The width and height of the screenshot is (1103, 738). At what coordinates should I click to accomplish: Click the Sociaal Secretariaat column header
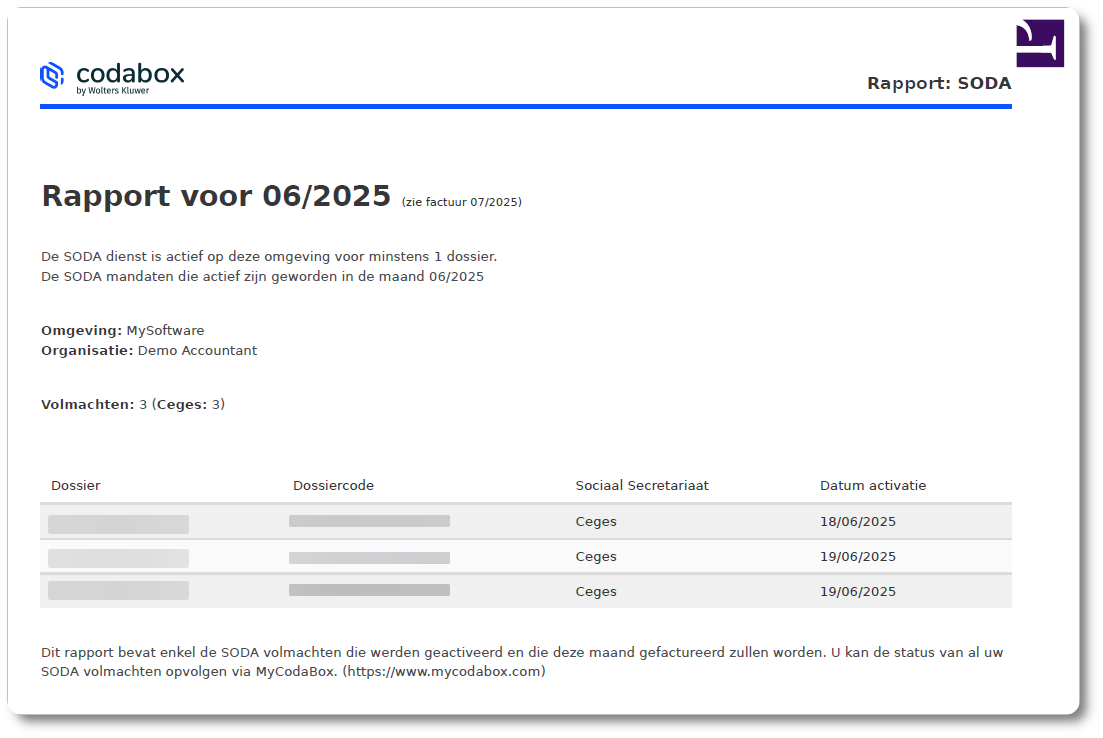[x=641, y=485]
